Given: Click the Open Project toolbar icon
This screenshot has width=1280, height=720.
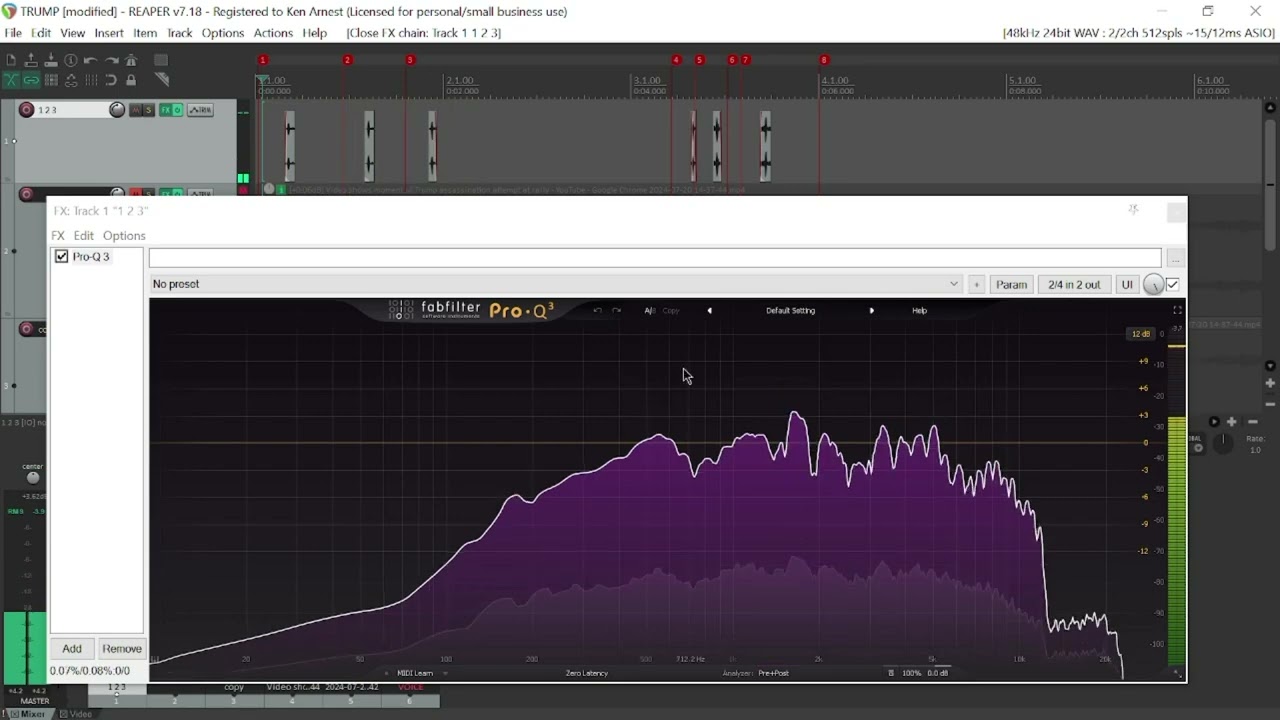Looking at the screenshot, I should pos(31,60).
